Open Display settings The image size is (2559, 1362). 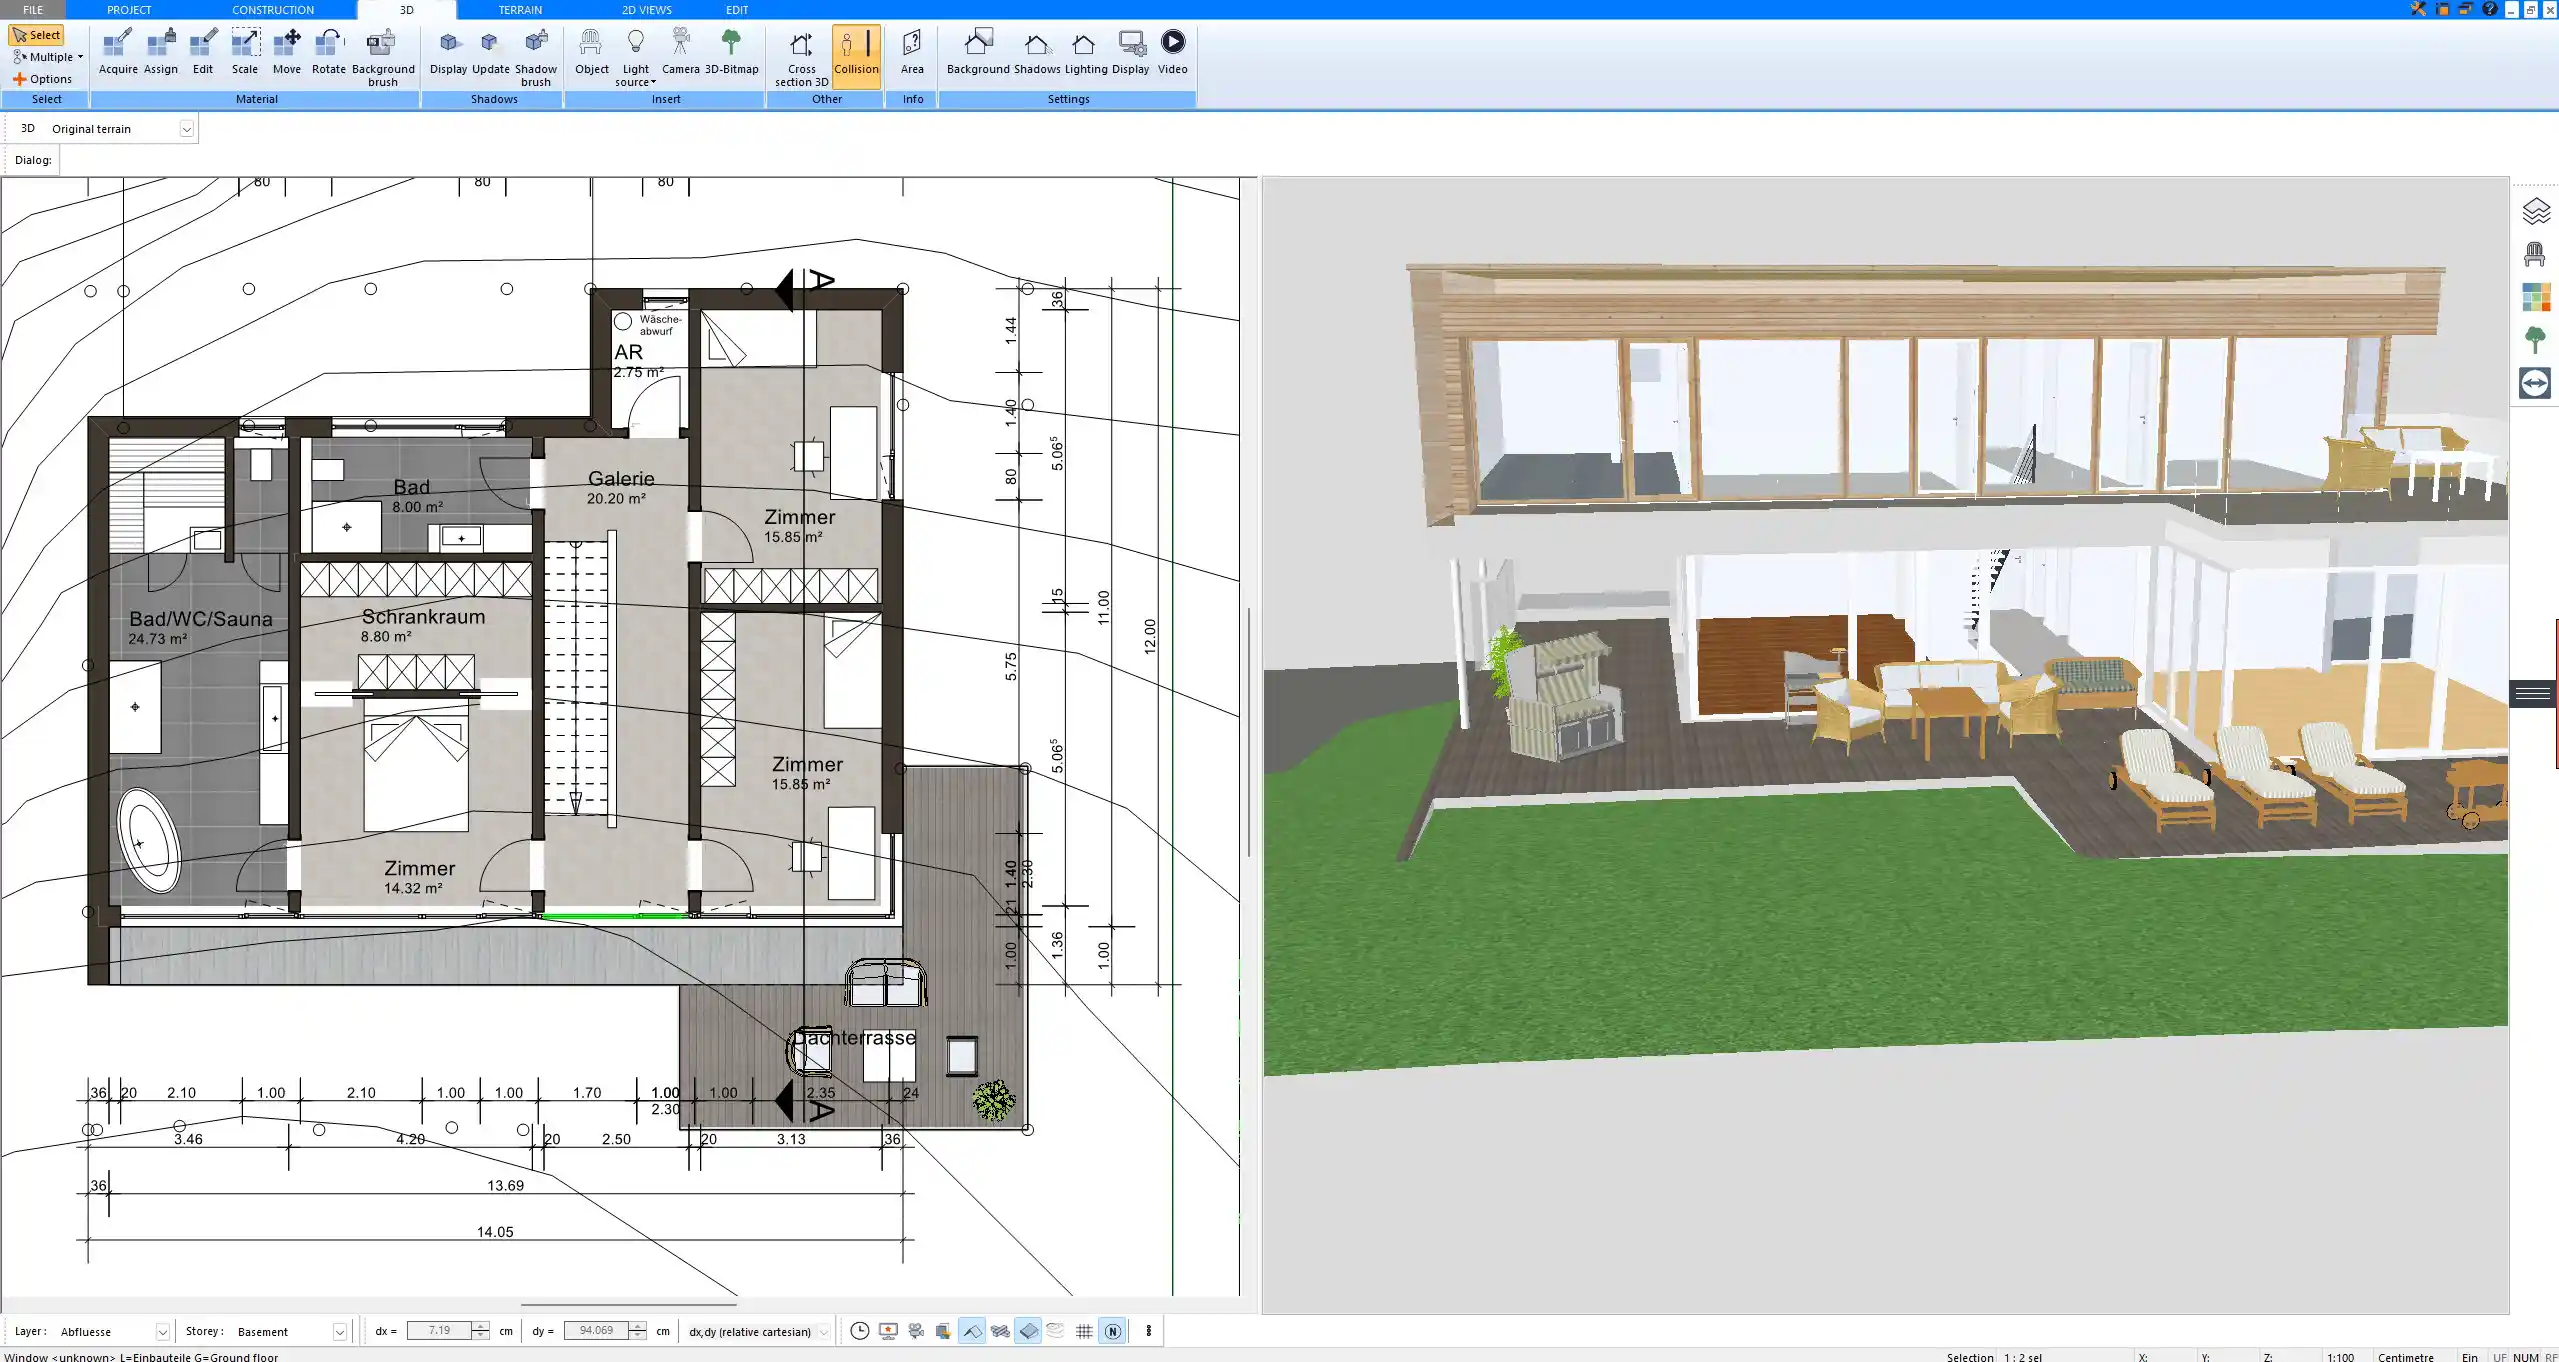[1131, 52]
